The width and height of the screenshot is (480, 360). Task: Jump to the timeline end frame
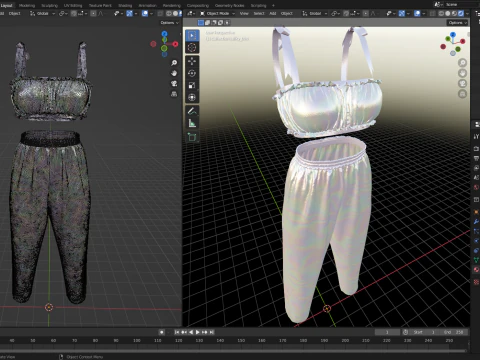(212, 332)
